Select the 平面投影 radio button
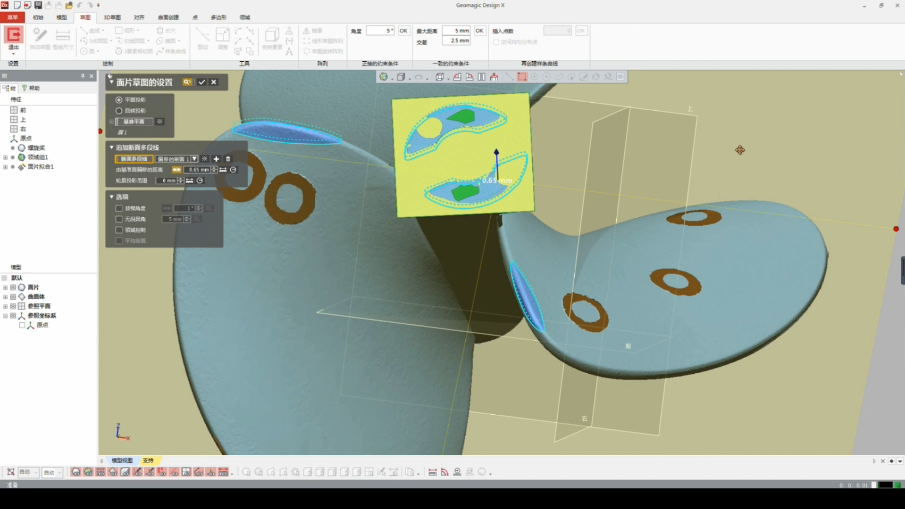Image resolution: width=905 pixels, height=509 pixels. tap(119, 100)
